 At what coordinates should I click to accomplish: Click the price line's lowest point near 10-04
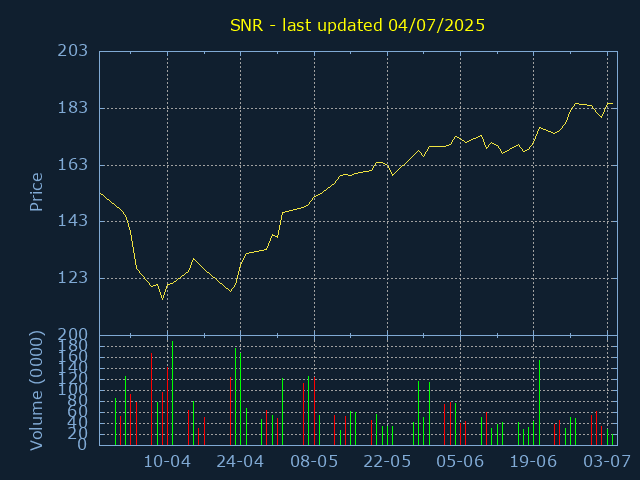click(x=162, y=299)
